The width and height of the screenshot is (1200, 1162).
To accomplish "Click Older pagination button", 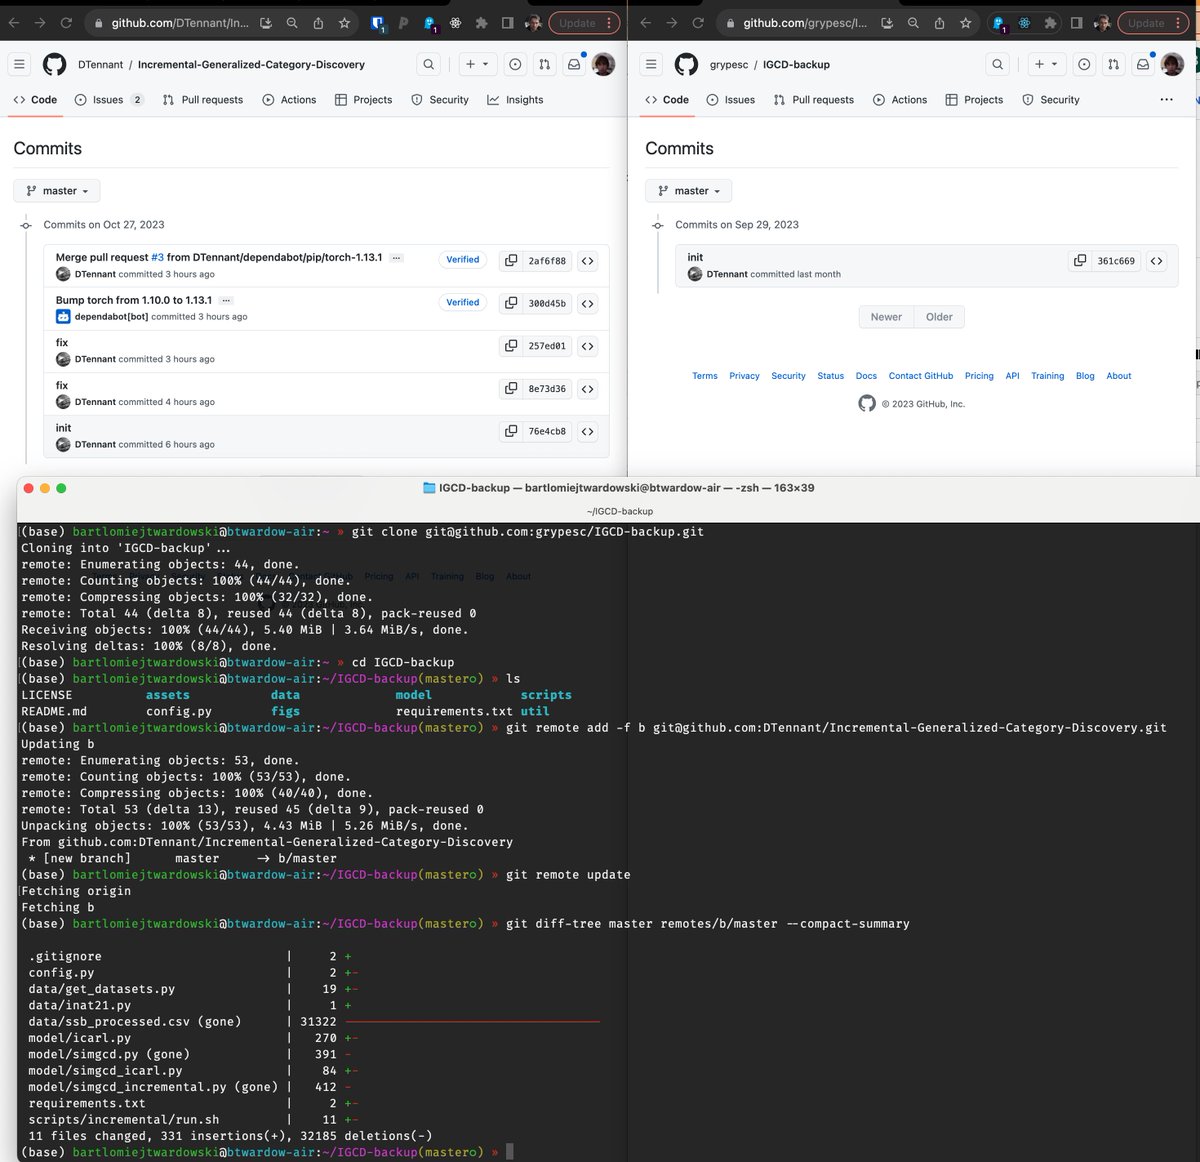I will [x=939, y=317].
